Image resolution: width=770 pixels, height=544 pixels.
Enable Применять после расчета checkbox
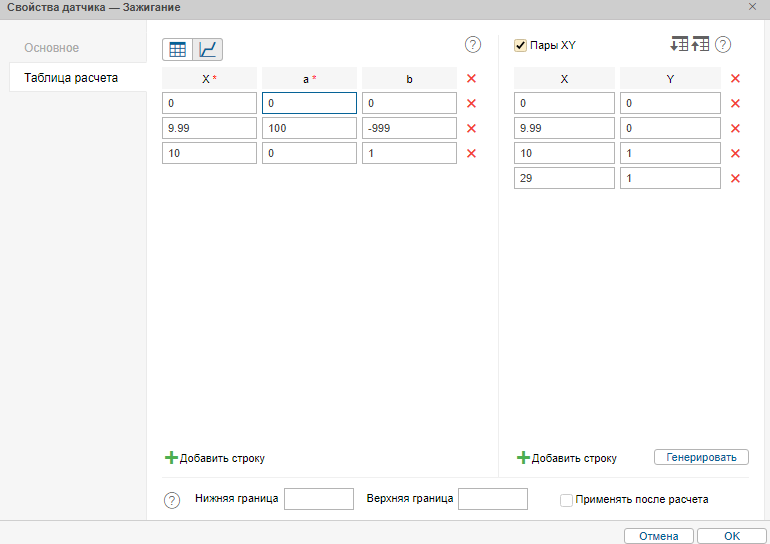coord(566,499)
